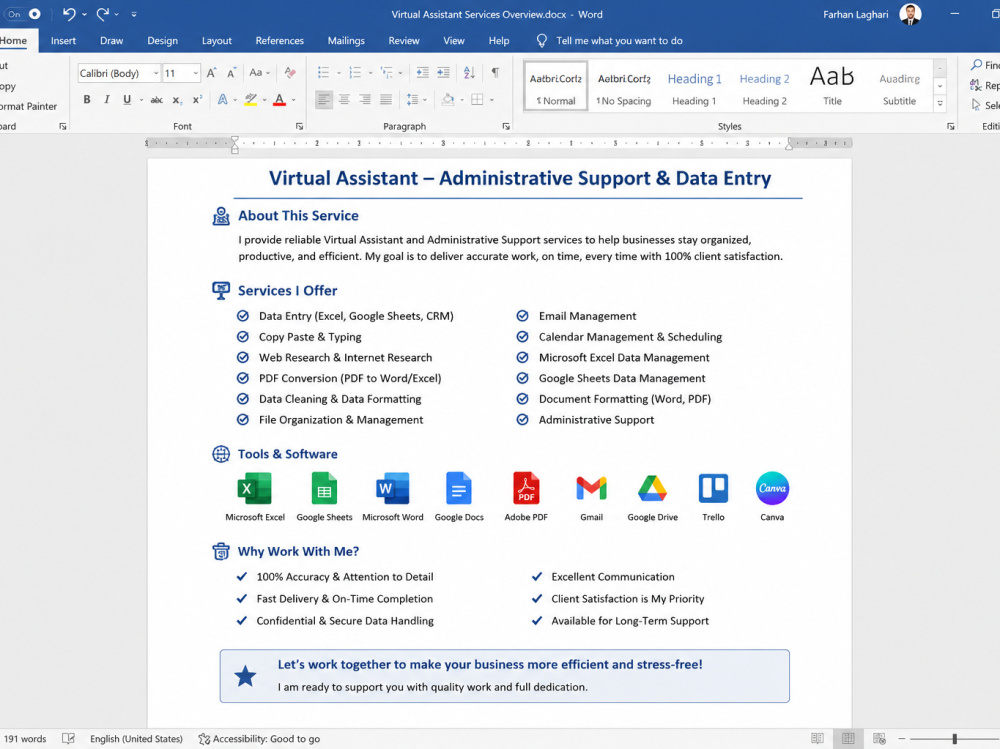Open the Borders dropdown arrow
This screenshot has width=1000, height=749.
(x=492, y=100)
